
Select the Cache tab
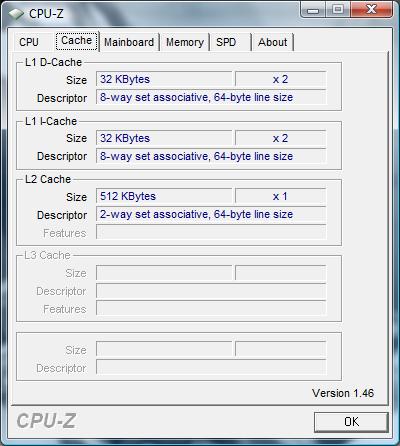77,41
